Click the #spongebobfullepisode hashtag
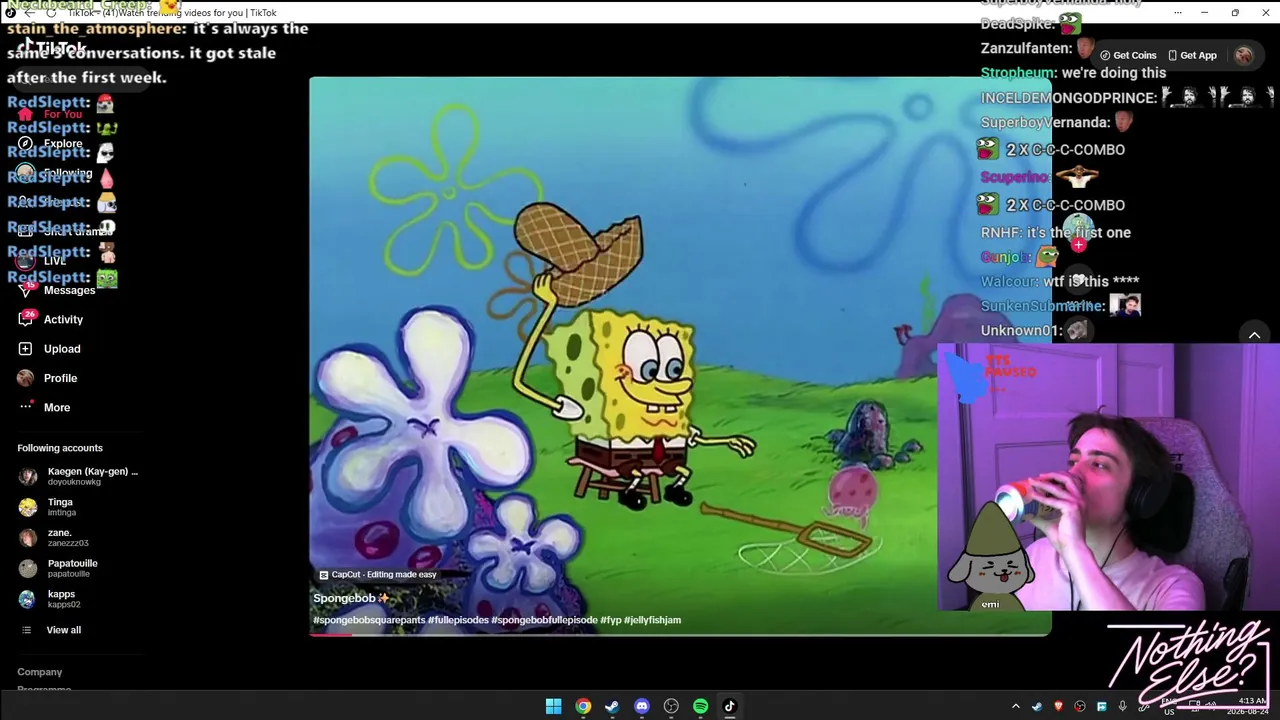 (544, 620)
